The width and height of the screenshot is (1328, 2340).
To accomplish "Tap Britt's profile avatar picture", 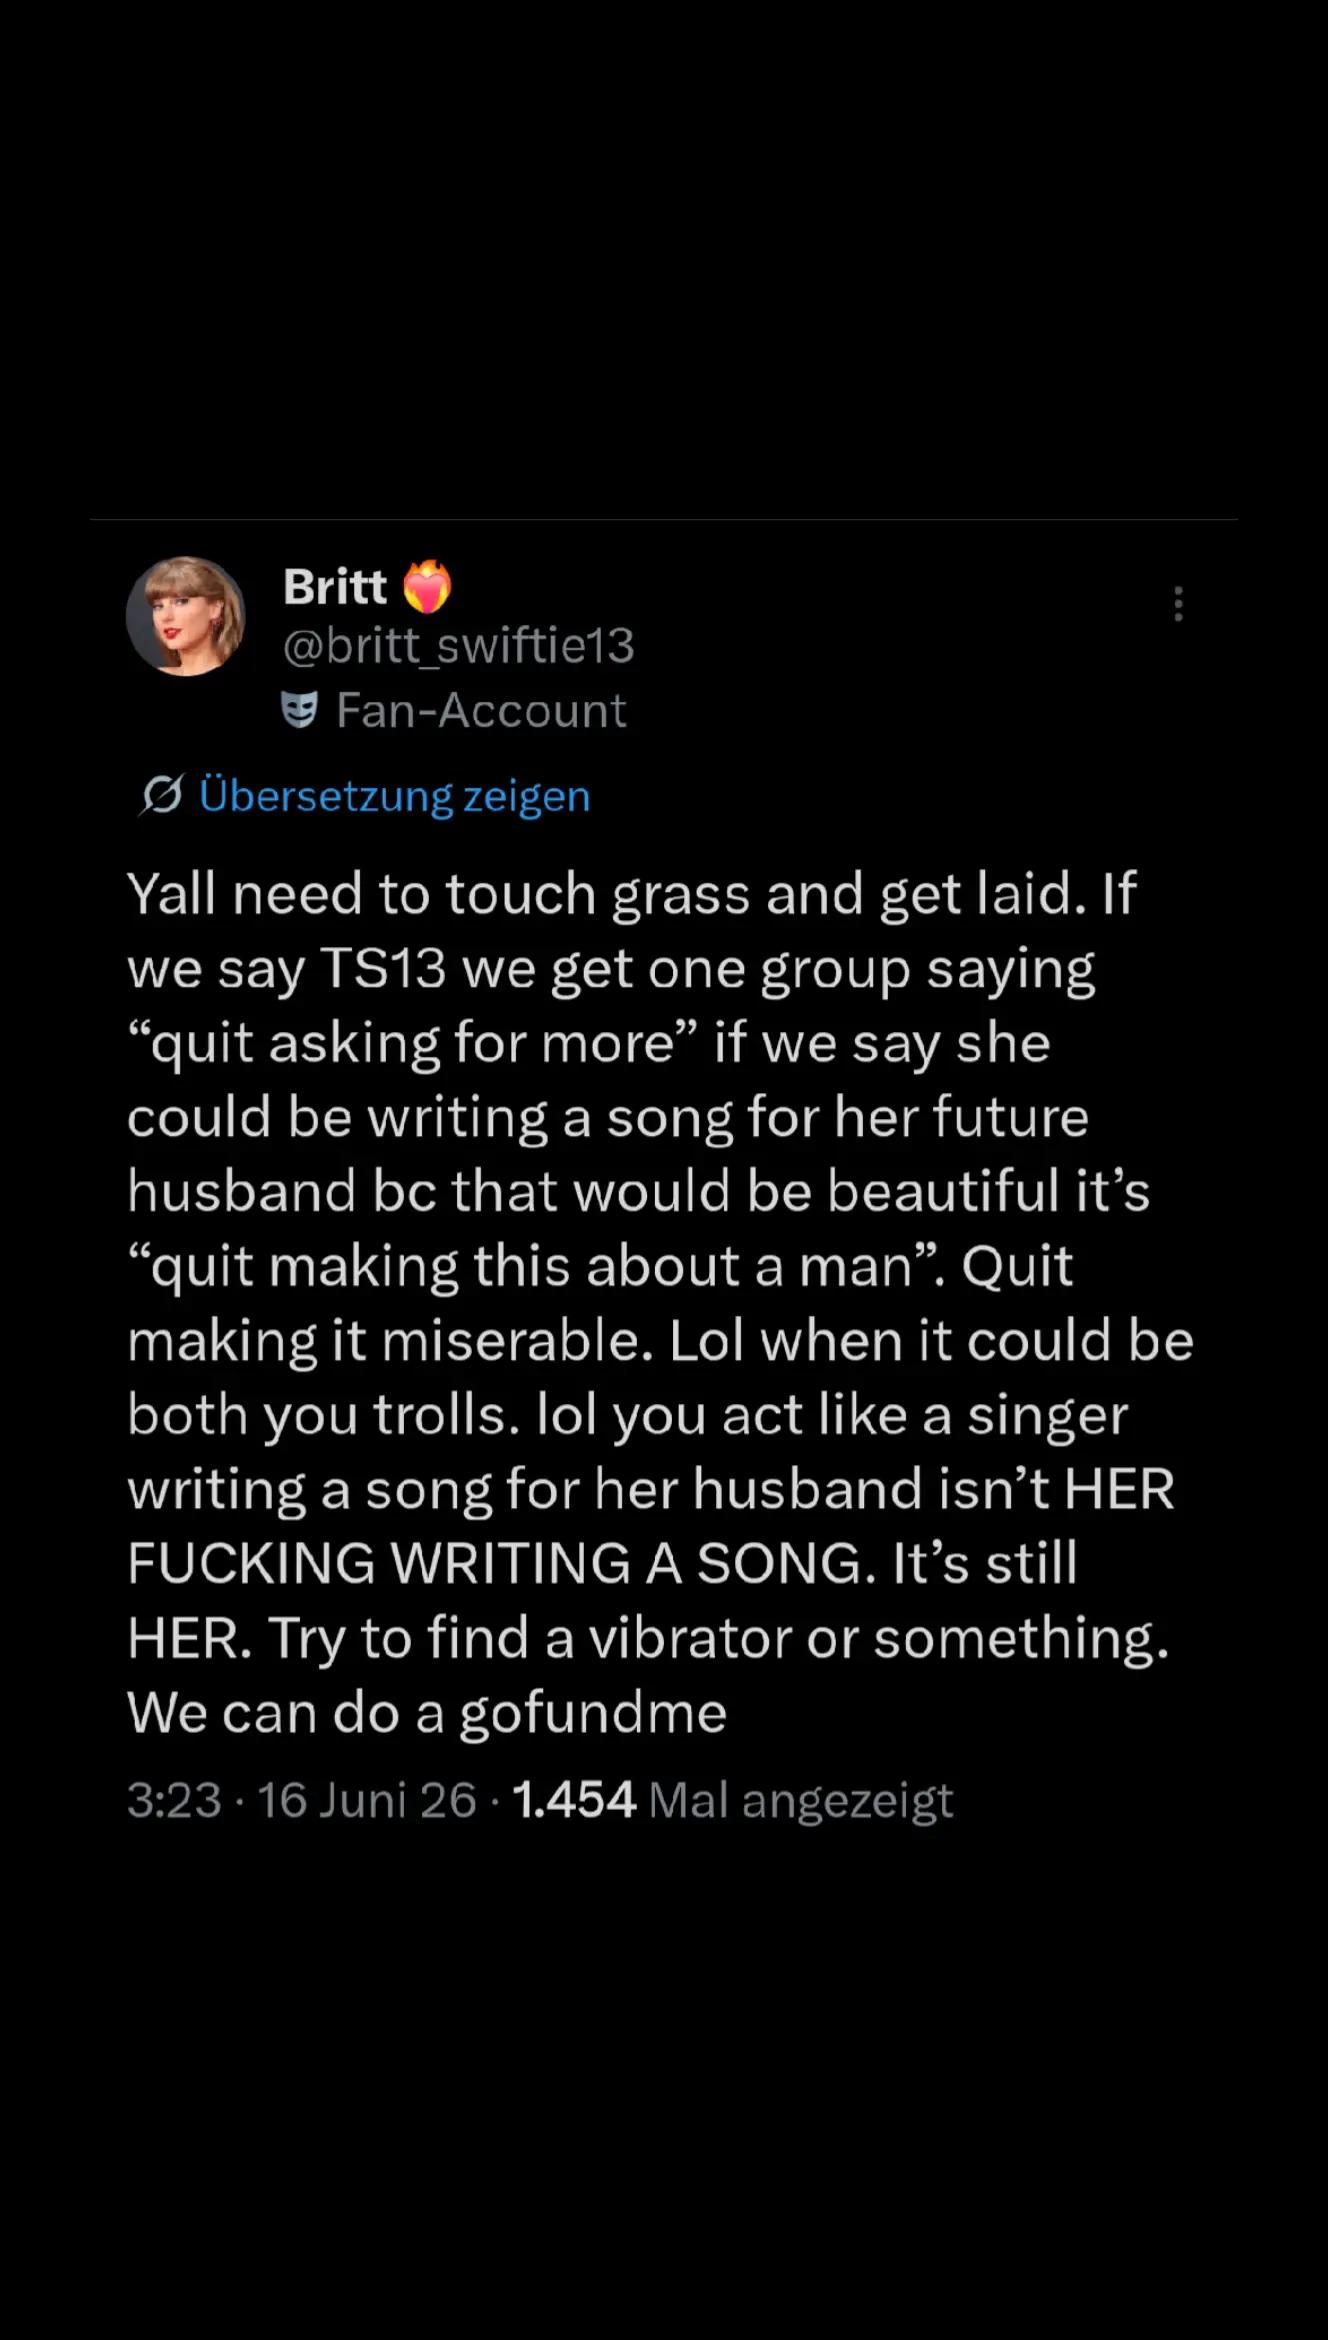I will coord(186,616).
